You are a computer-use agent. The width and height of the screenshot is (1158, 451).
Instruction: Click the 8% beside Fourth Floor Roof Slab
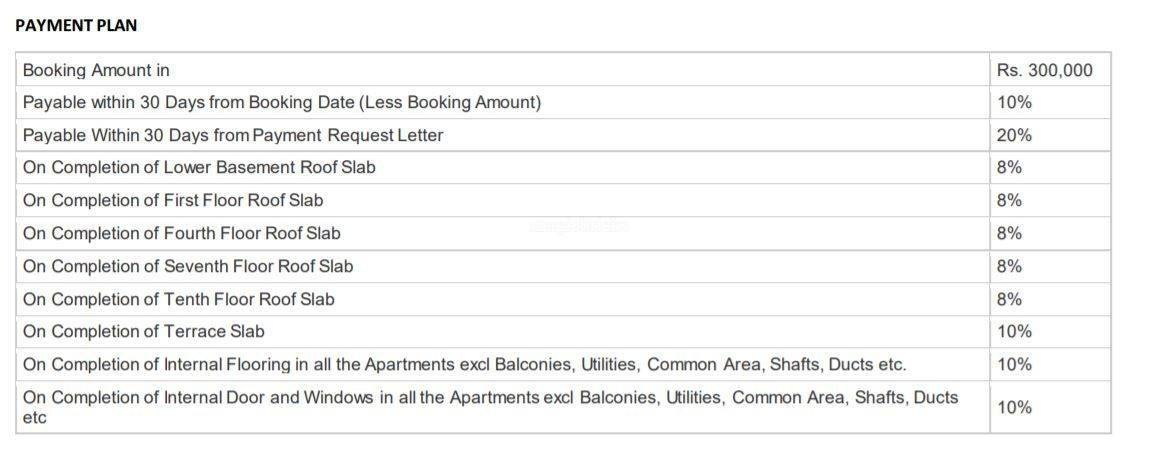coord(1009,233)
